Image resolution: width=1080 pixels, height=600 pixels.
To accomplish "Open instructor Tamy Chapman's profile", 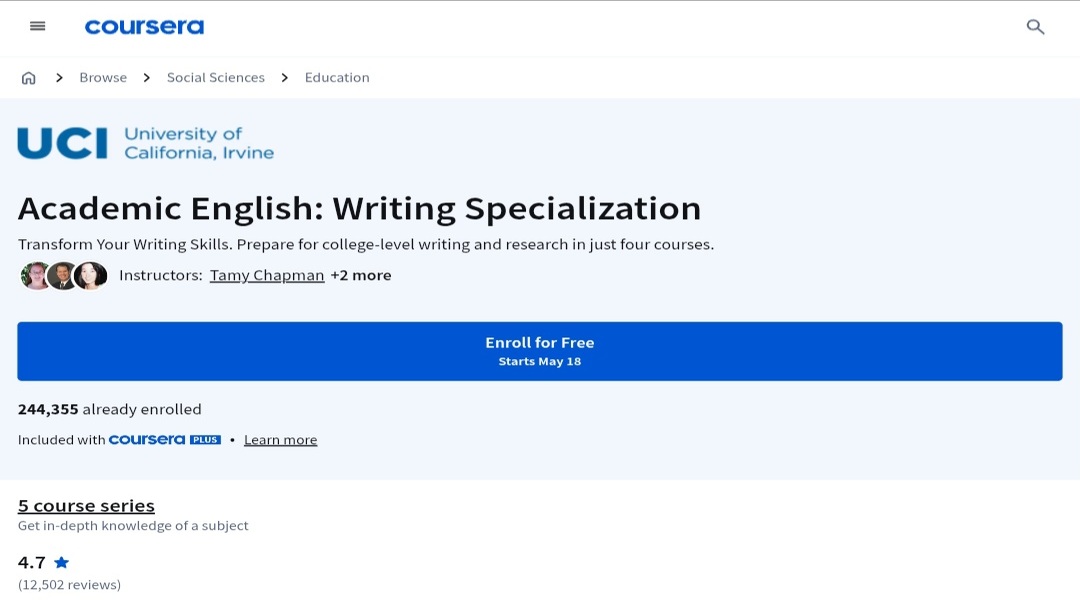I will (x=267, y=275).
